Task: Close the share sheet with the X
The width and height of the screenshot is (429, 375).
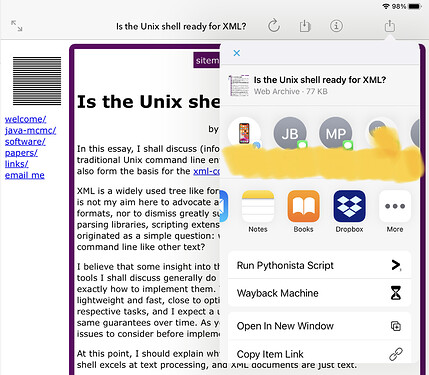Action: click(x=237, y=53)
